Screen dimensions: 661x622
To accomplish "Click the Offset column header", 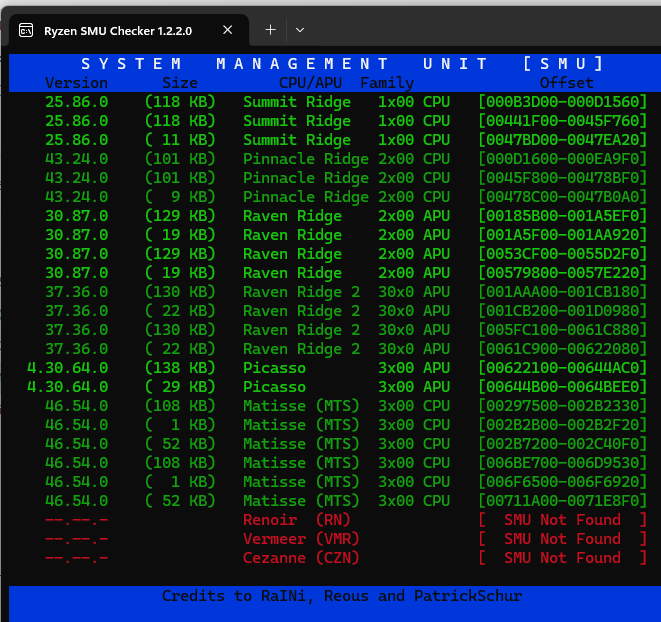I will coord(566,83).
